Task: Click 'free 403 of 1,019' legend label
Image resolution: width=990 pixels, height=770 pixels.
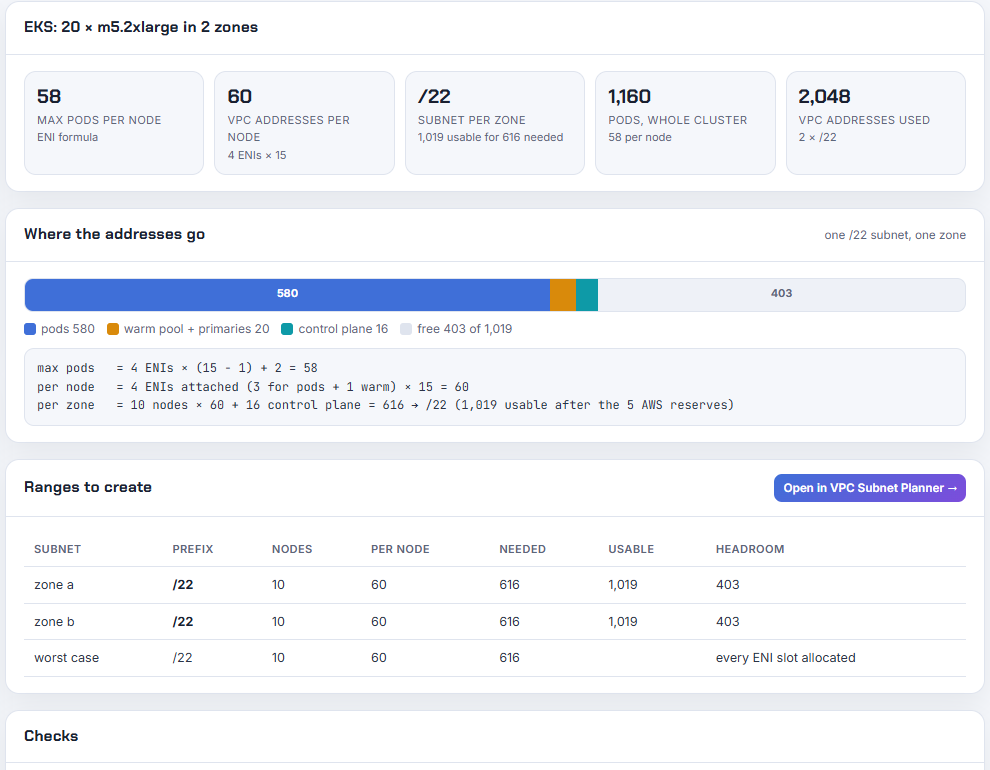Action: coord(464,329)
